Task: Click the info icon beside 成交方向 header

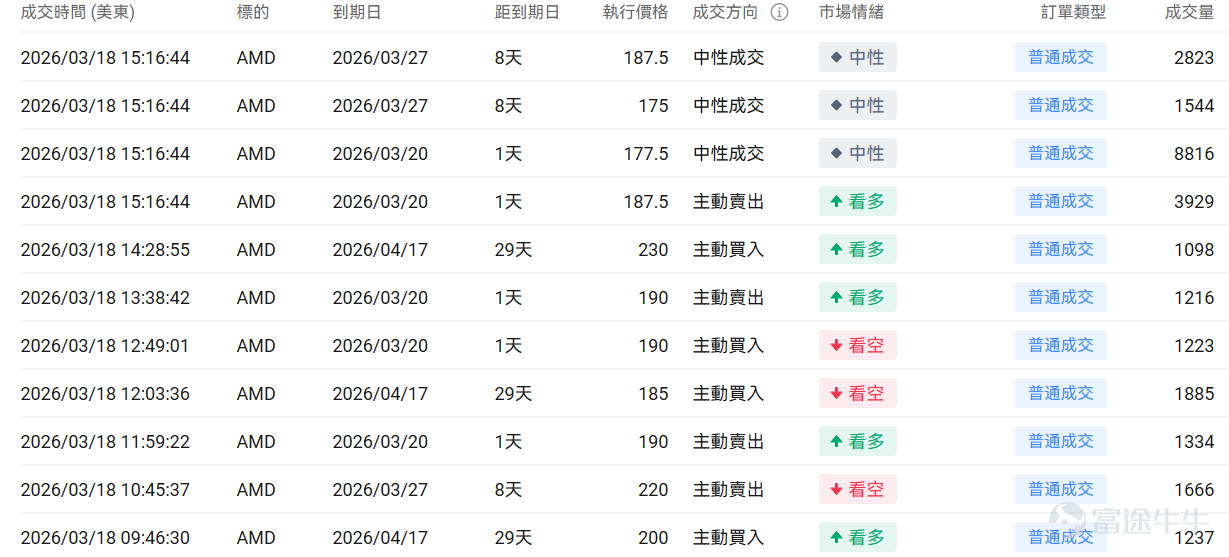Action: point(779,13)
